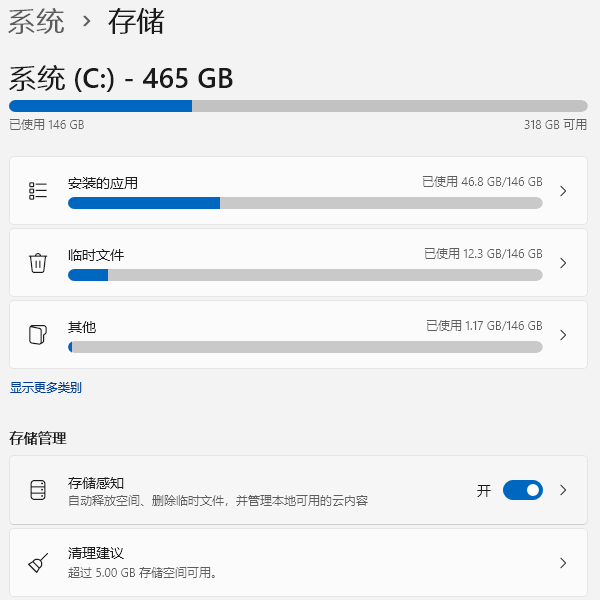Viewport: 600px width, 600px height.
Task: Click the 存储 breadcrumb title
Action: (x=136, y=22)
